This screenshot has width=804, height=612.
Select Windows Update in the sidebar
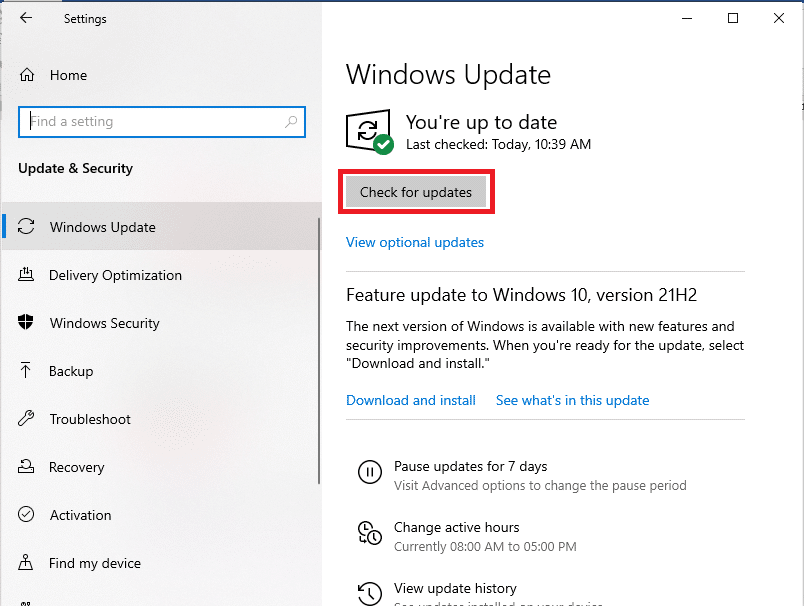(x=161, y=227)
